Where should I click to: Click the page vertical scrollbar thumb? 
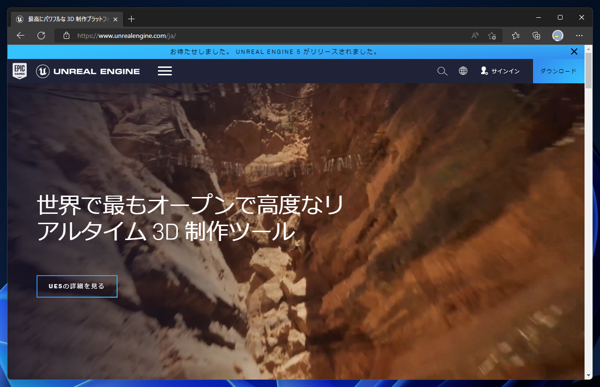(x=589, y=71)
